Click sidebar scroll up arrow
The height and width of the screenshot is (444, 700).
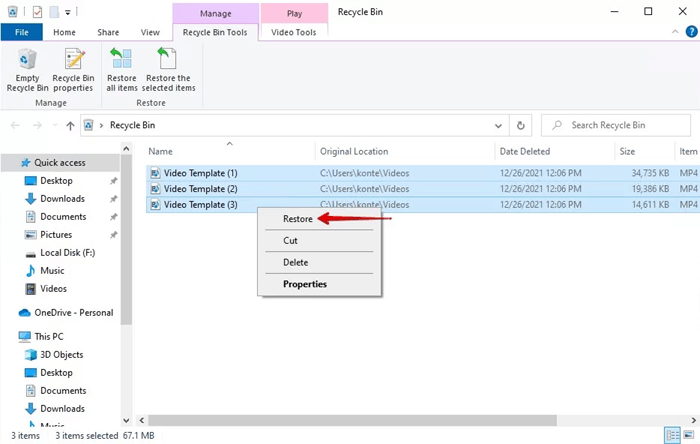click(126, 149)
